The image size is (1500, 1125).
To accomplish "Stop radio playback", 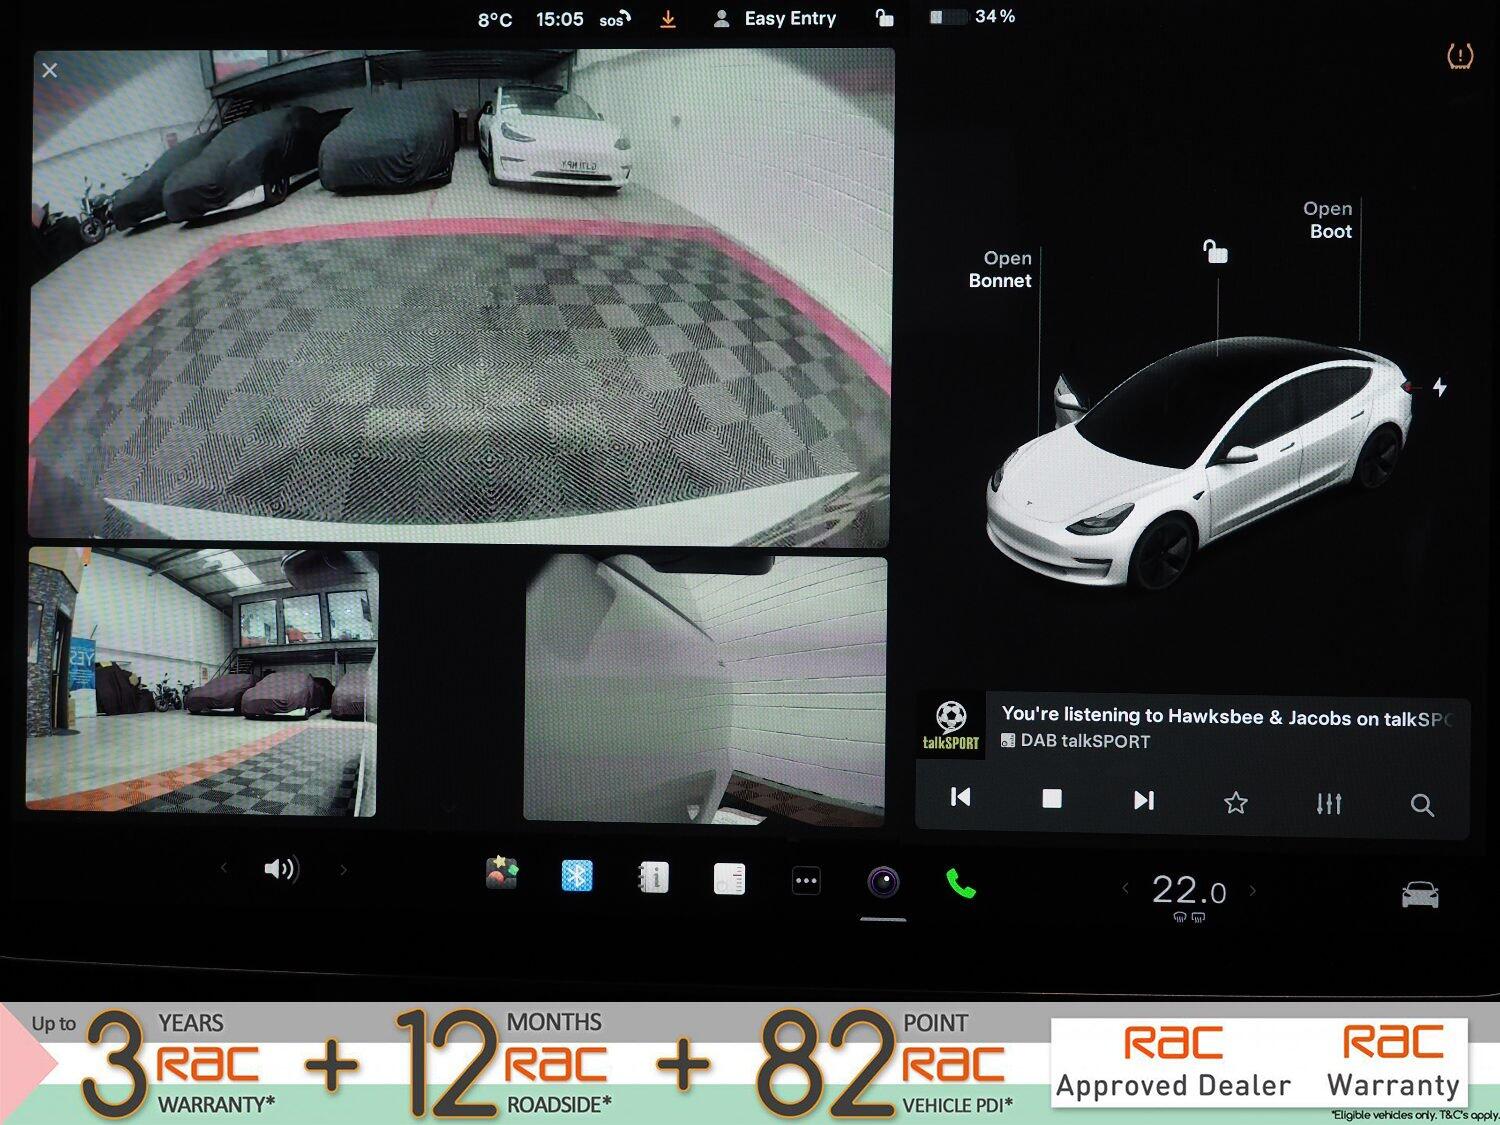I will pos(1052,798).
